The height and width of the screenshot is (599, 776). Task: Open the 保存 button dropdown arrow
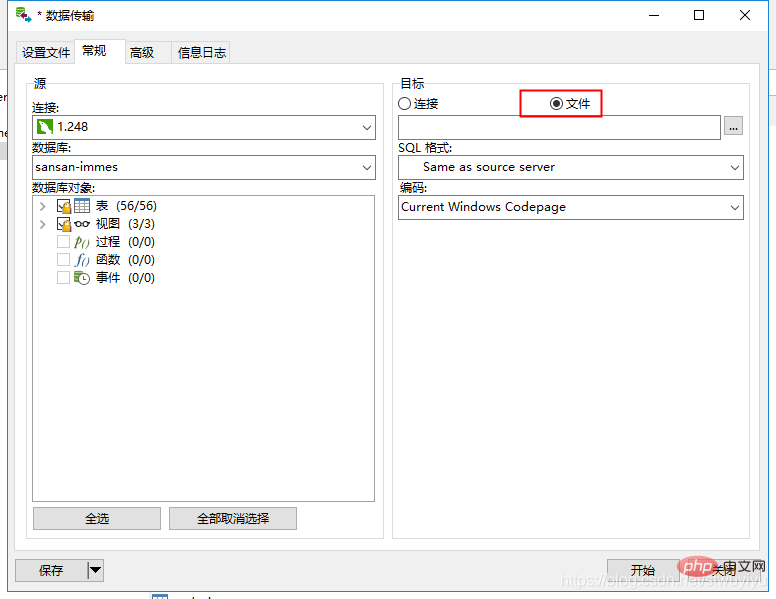pyautogui.click(x=96, y=570)
